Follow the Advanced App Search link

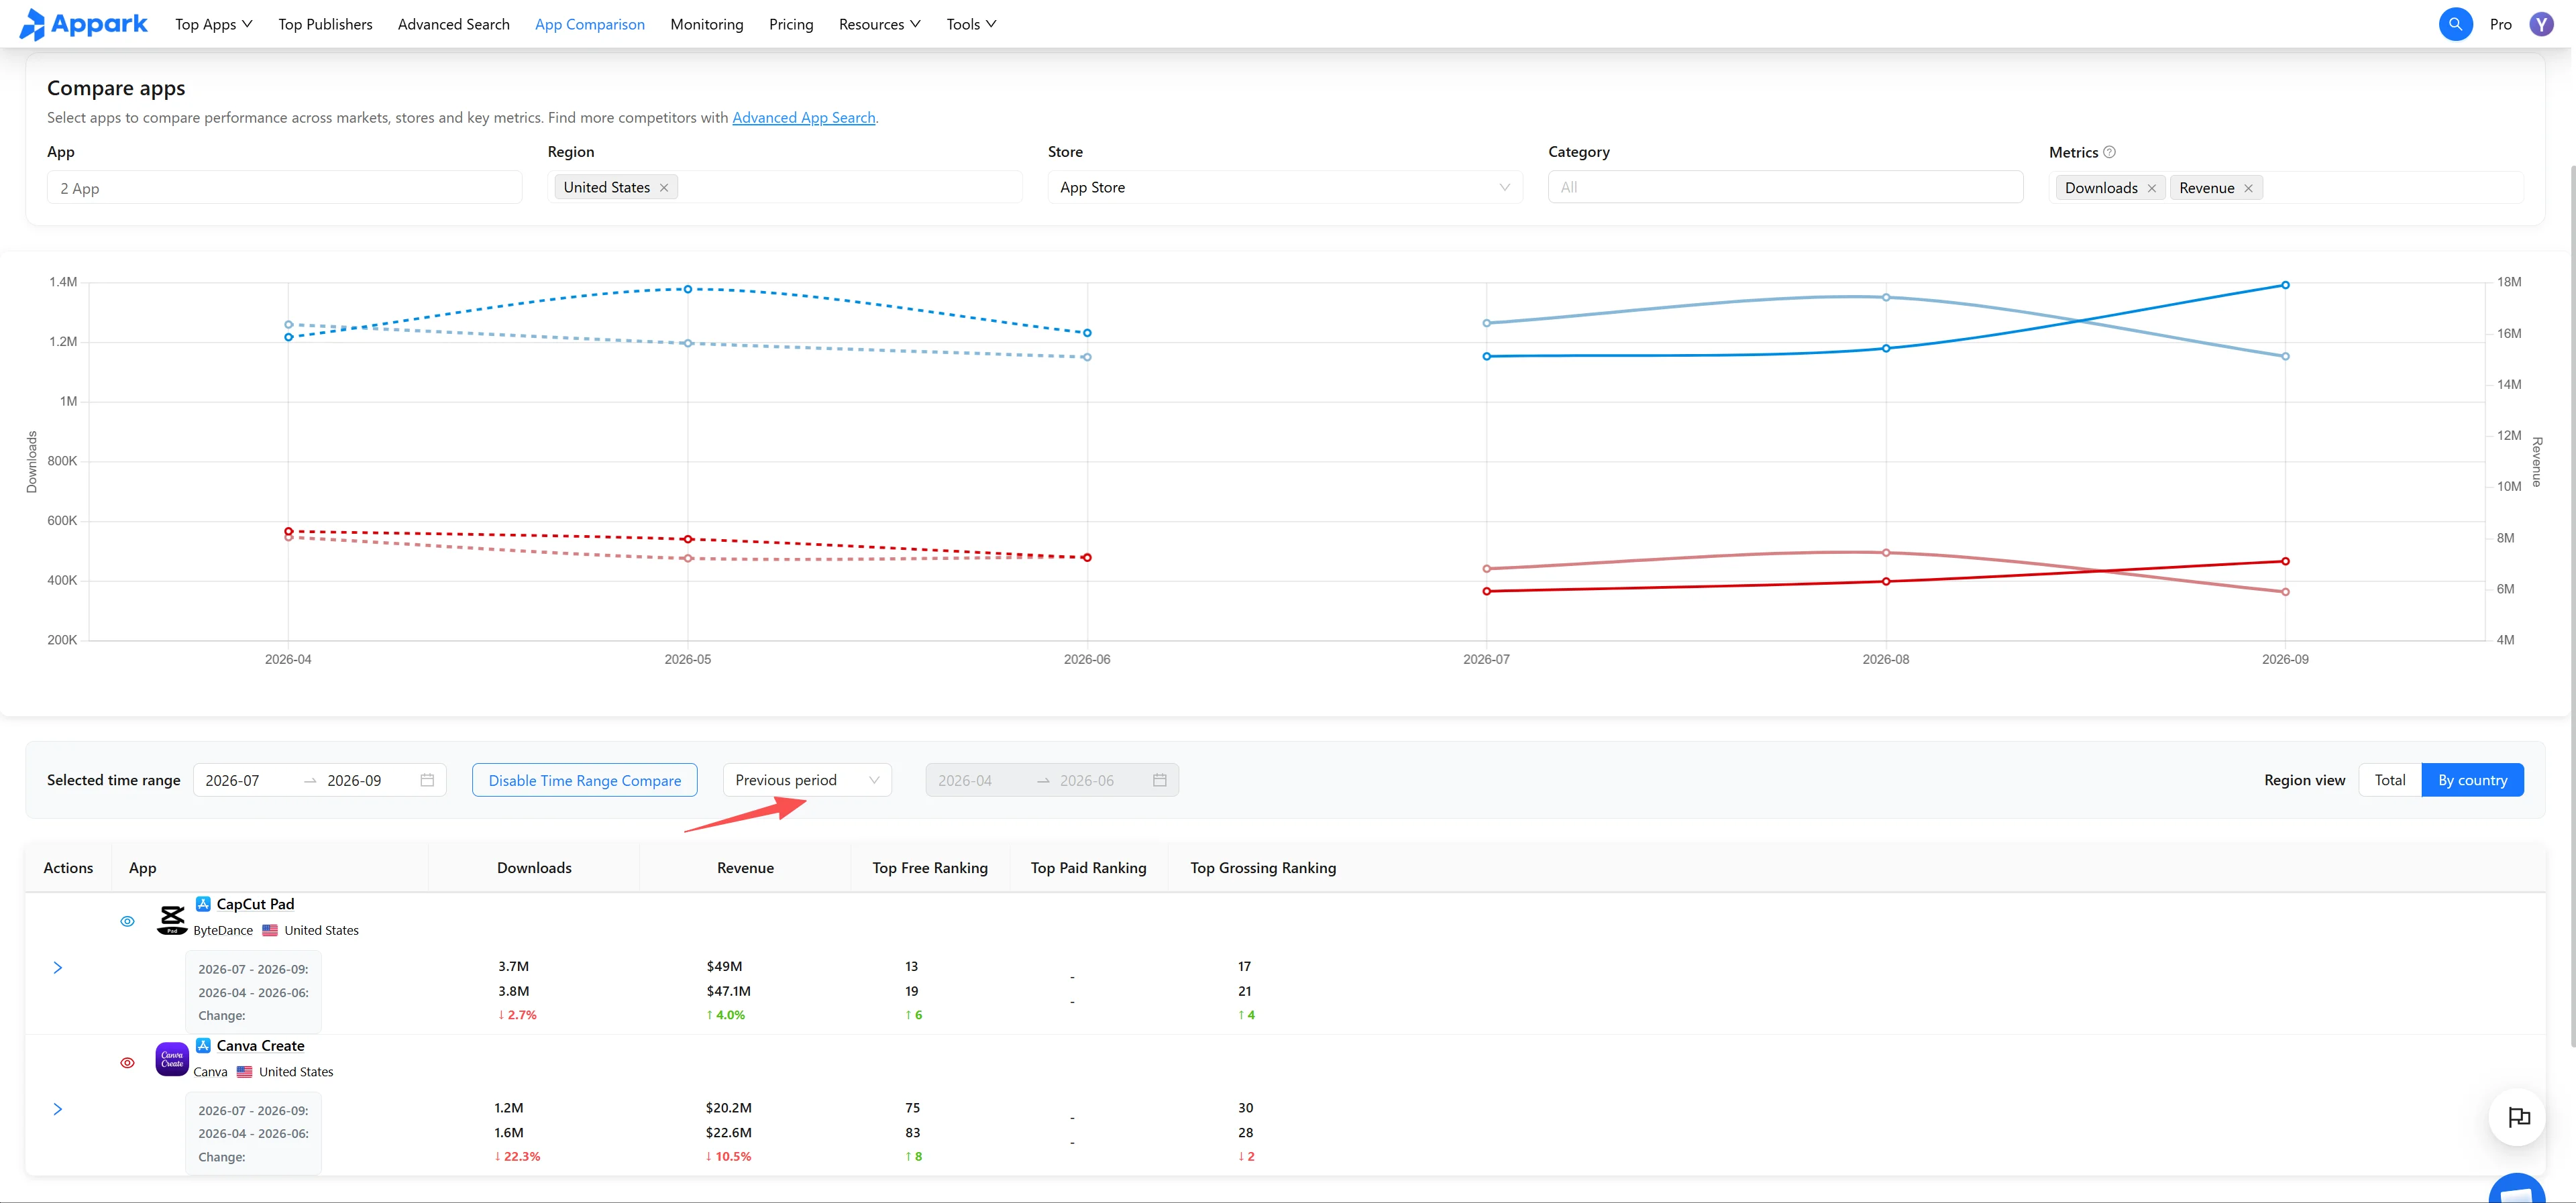click(x=803, y=118)
